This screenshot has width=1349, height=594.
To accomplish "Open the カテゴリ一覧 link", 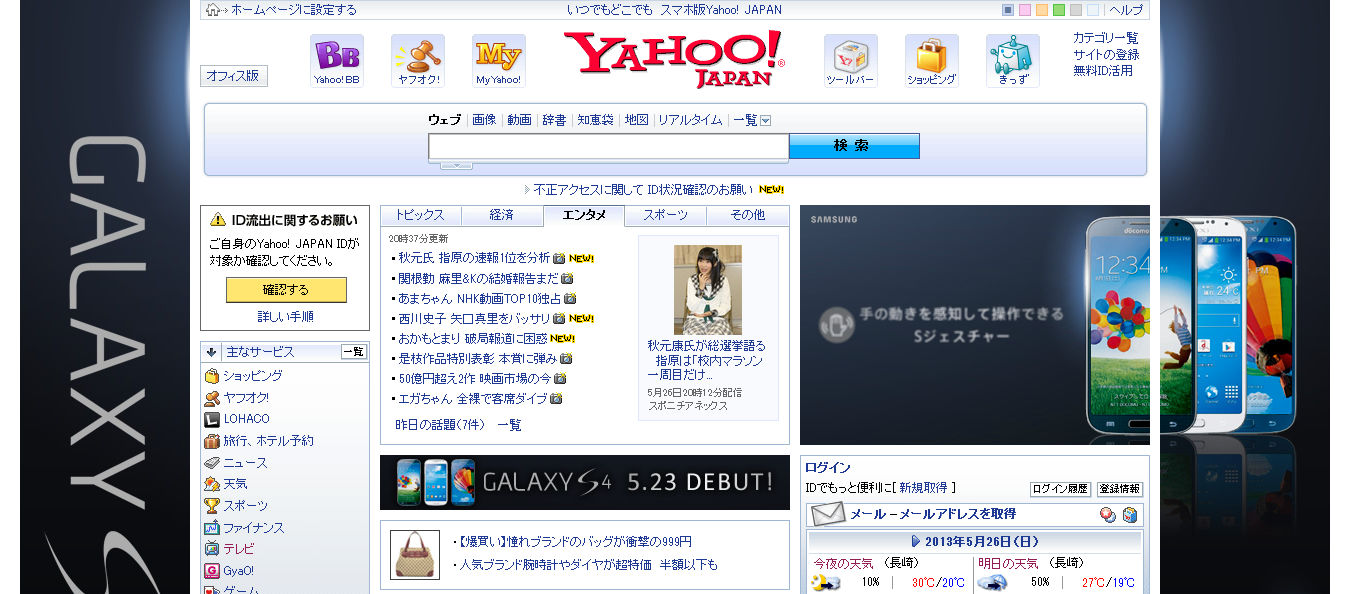I will pos(1106,38).
